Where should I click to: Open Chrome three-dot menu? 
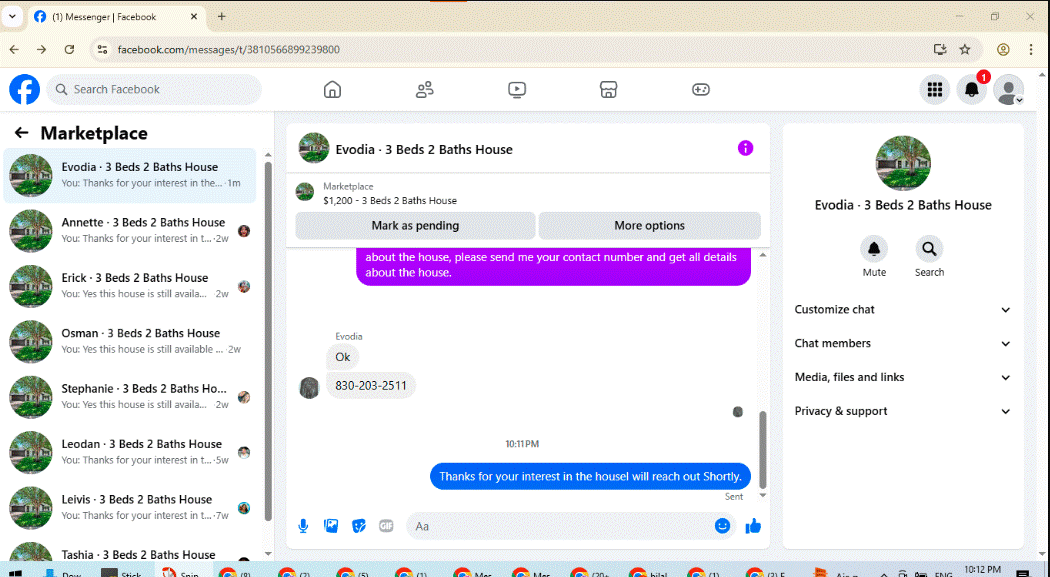1031,50
